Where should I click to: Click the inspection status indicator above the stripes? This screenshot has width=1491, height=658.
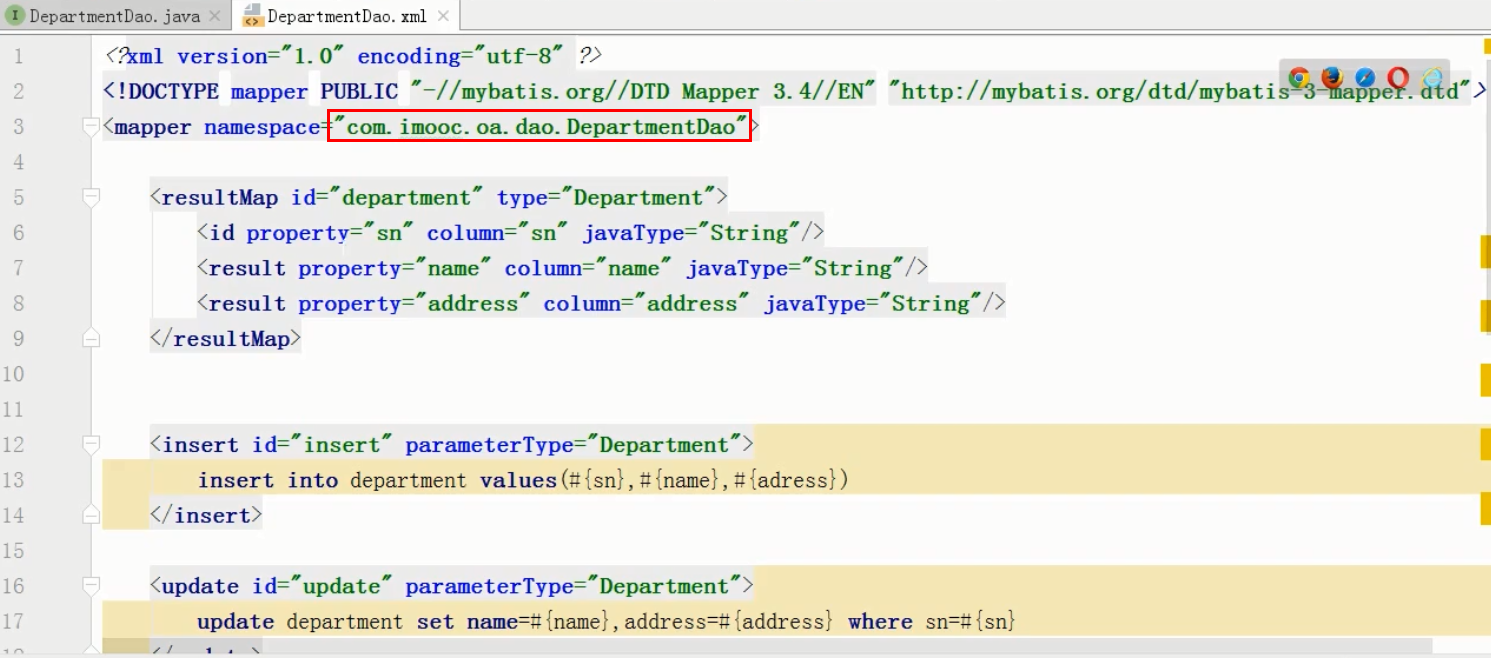click(1485, 45)
